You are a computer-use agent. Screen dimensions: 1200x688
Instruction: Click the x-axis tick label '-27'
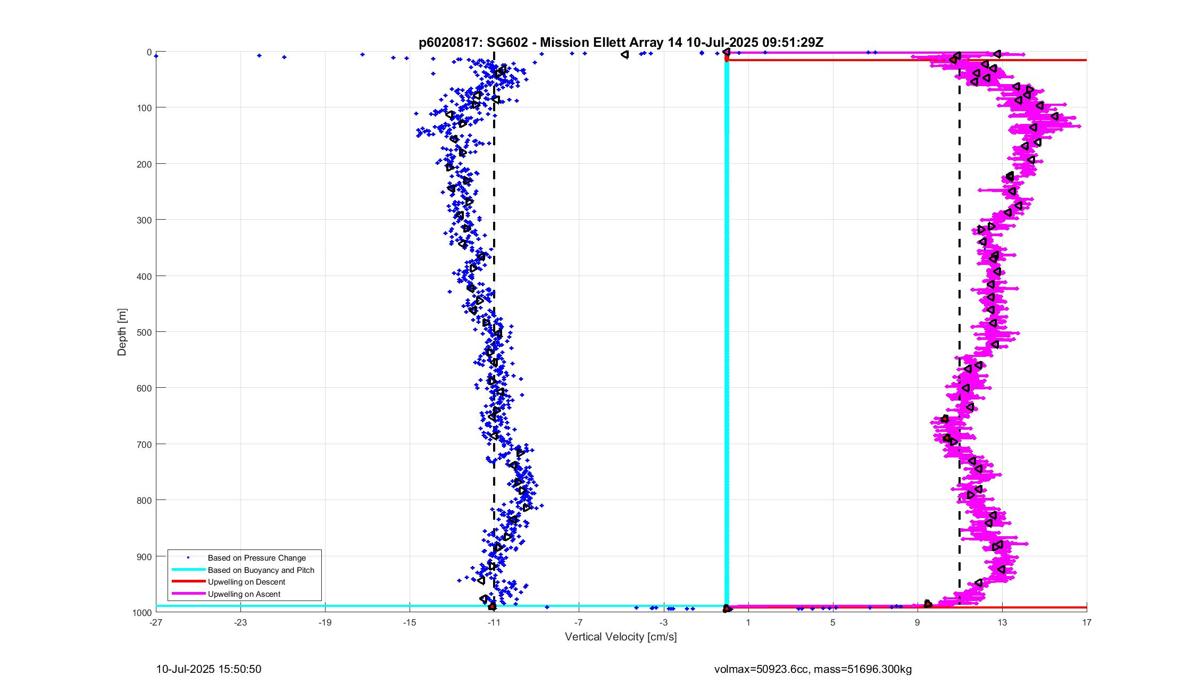[x=156, y=622]
